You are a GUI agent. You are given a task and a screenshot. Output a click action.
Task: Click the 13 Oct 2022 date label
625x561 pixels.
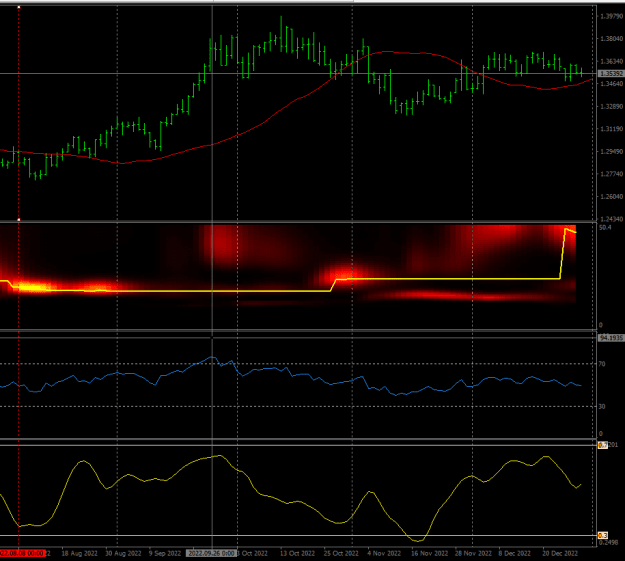point(297,553)
